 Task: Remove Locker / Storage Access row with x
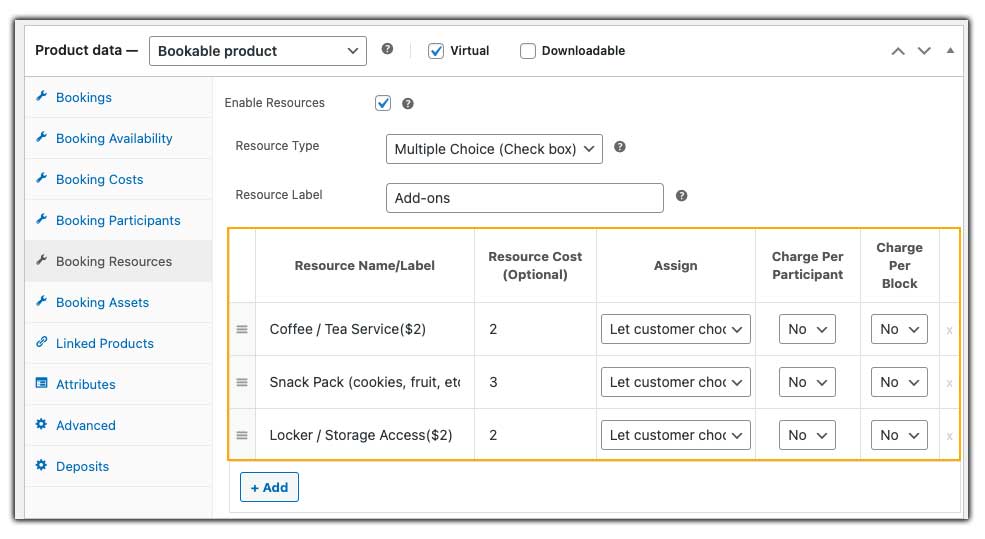point(949,436)
